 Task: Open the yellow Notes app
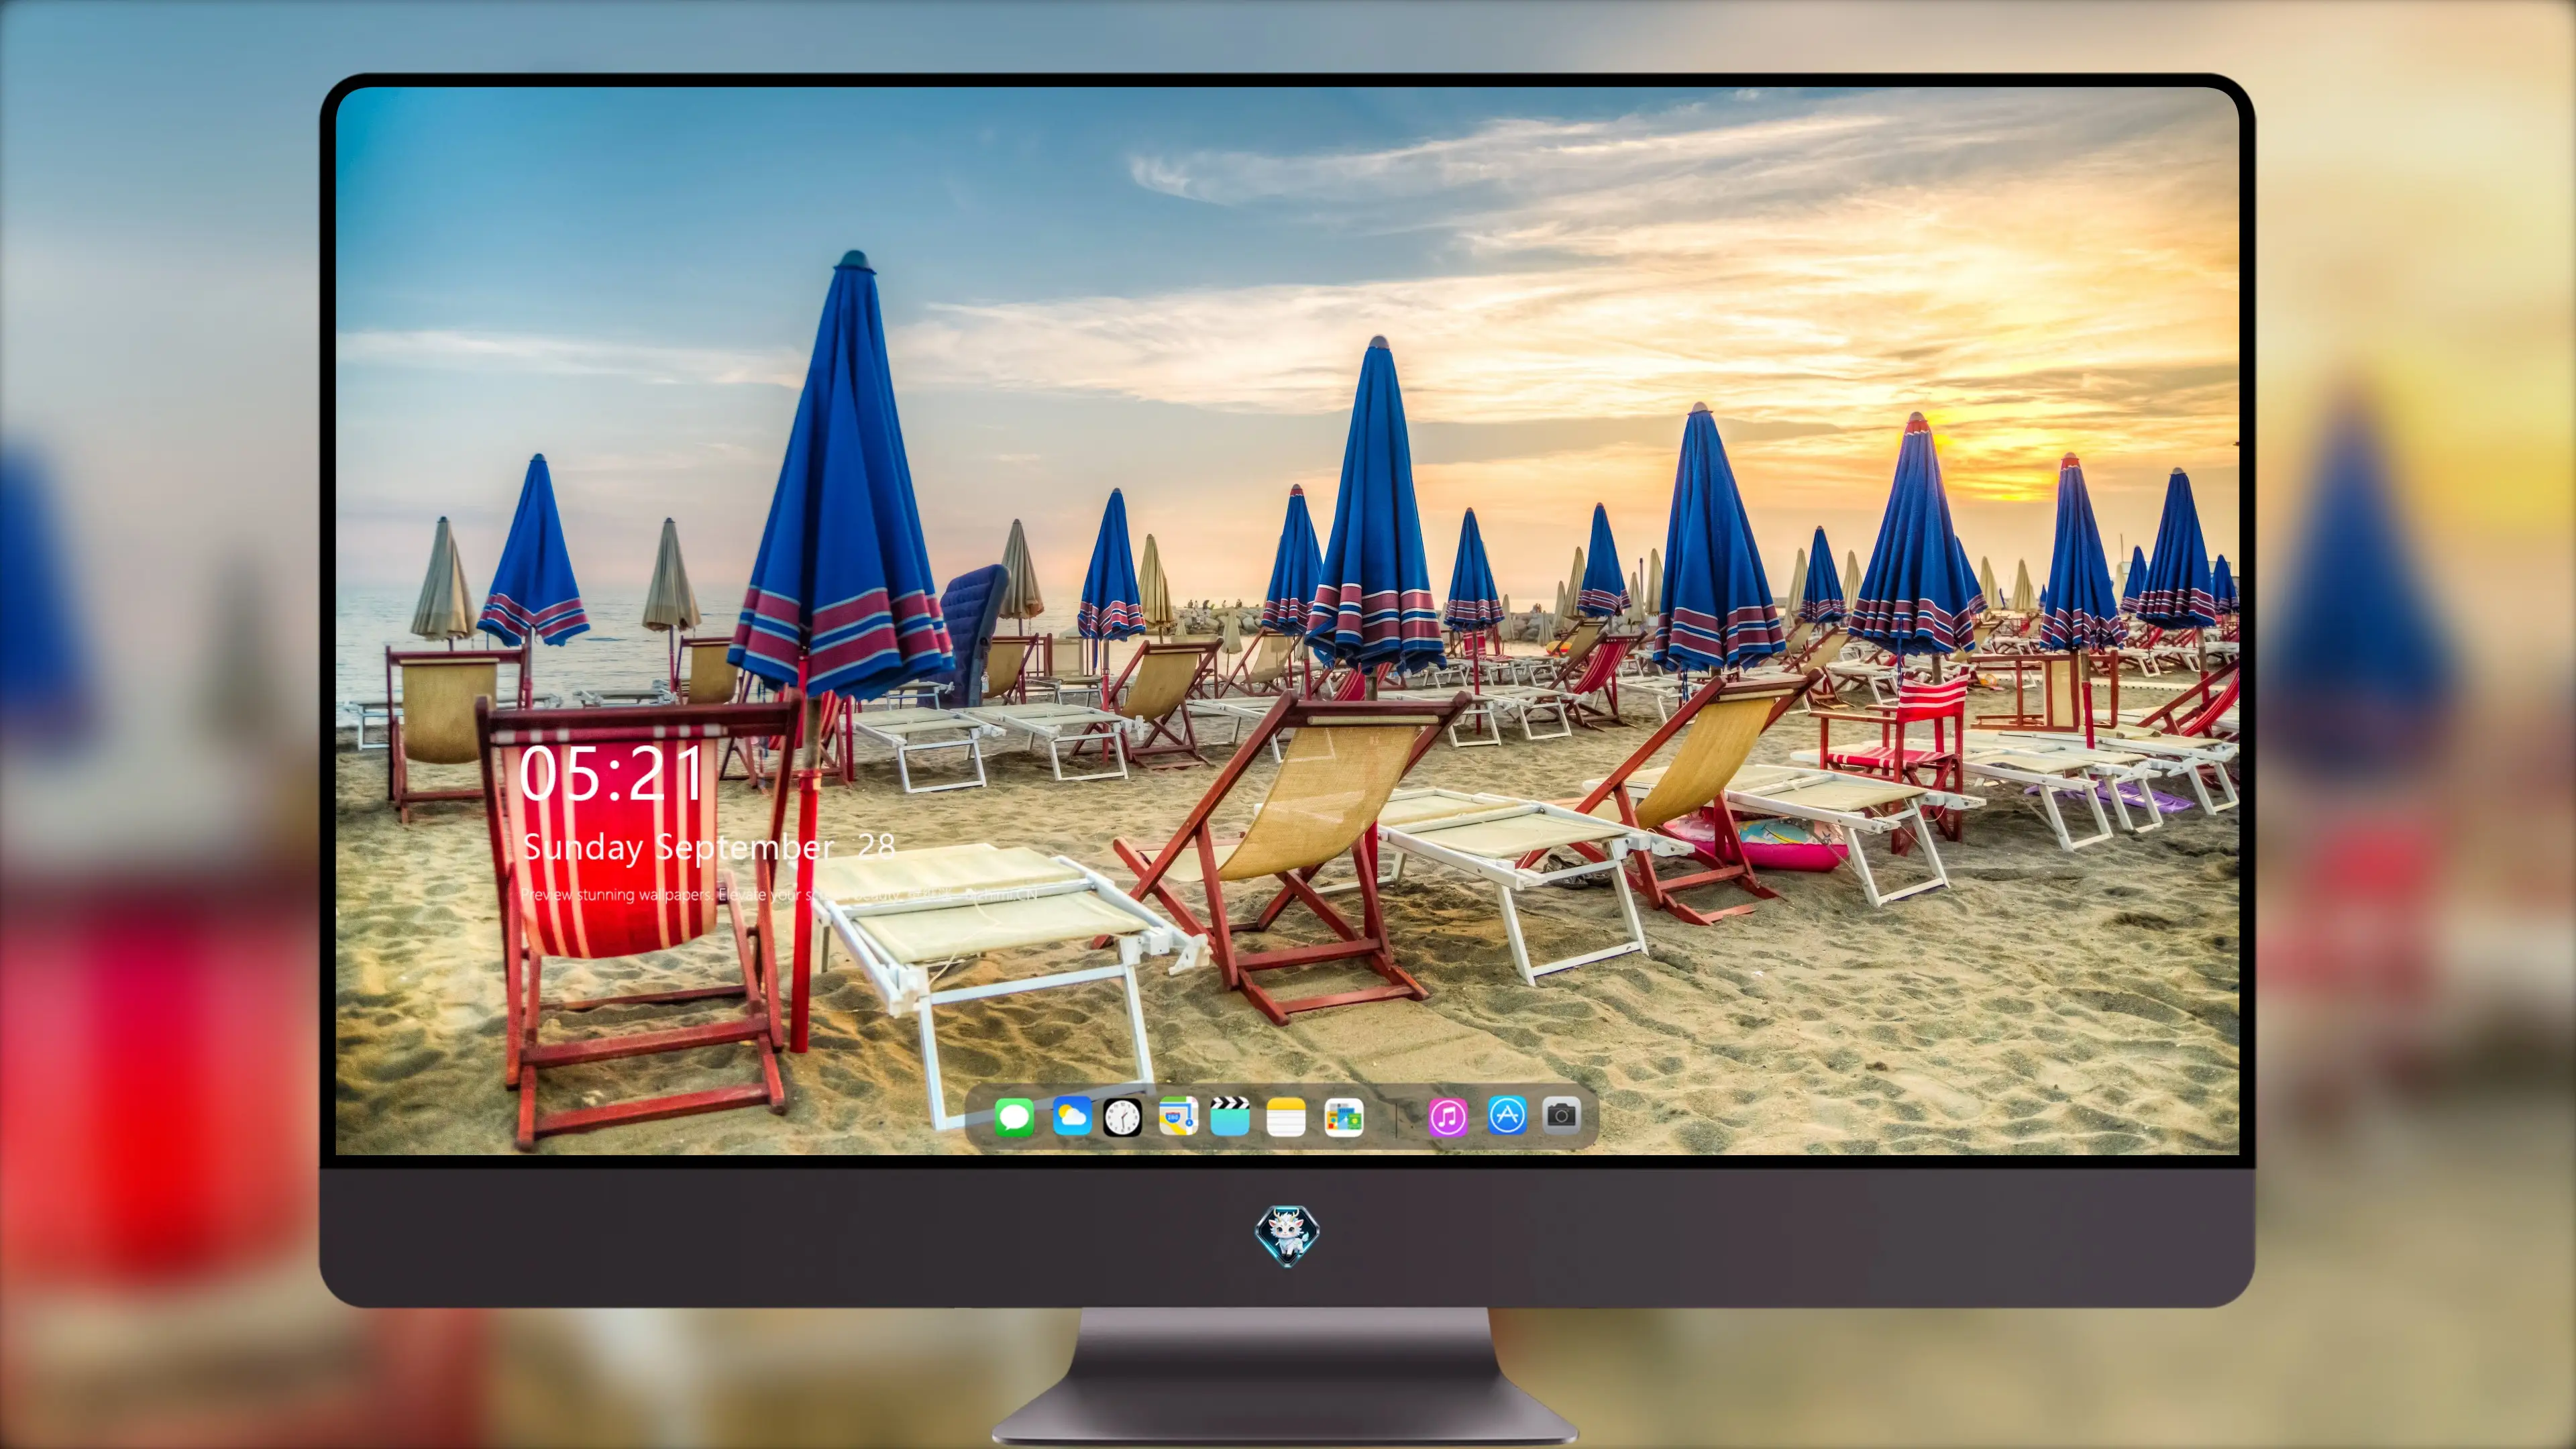click(1286, 1117)
